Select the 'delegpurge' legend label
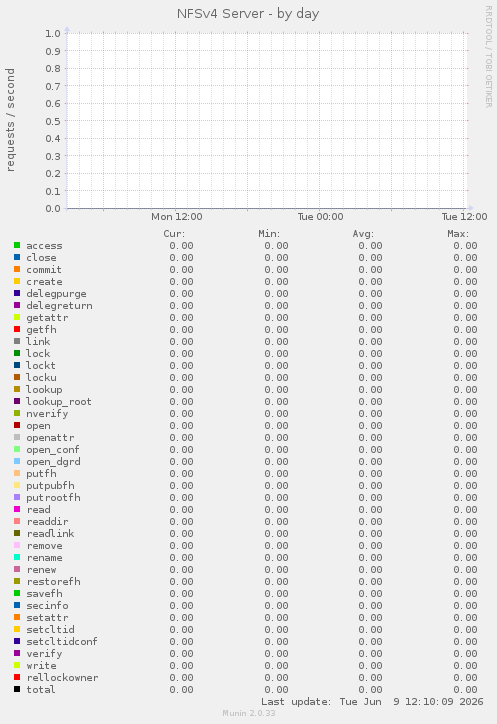Image resolution: width=497 pixels, height=724 pixels. click(x=56, y=294)
